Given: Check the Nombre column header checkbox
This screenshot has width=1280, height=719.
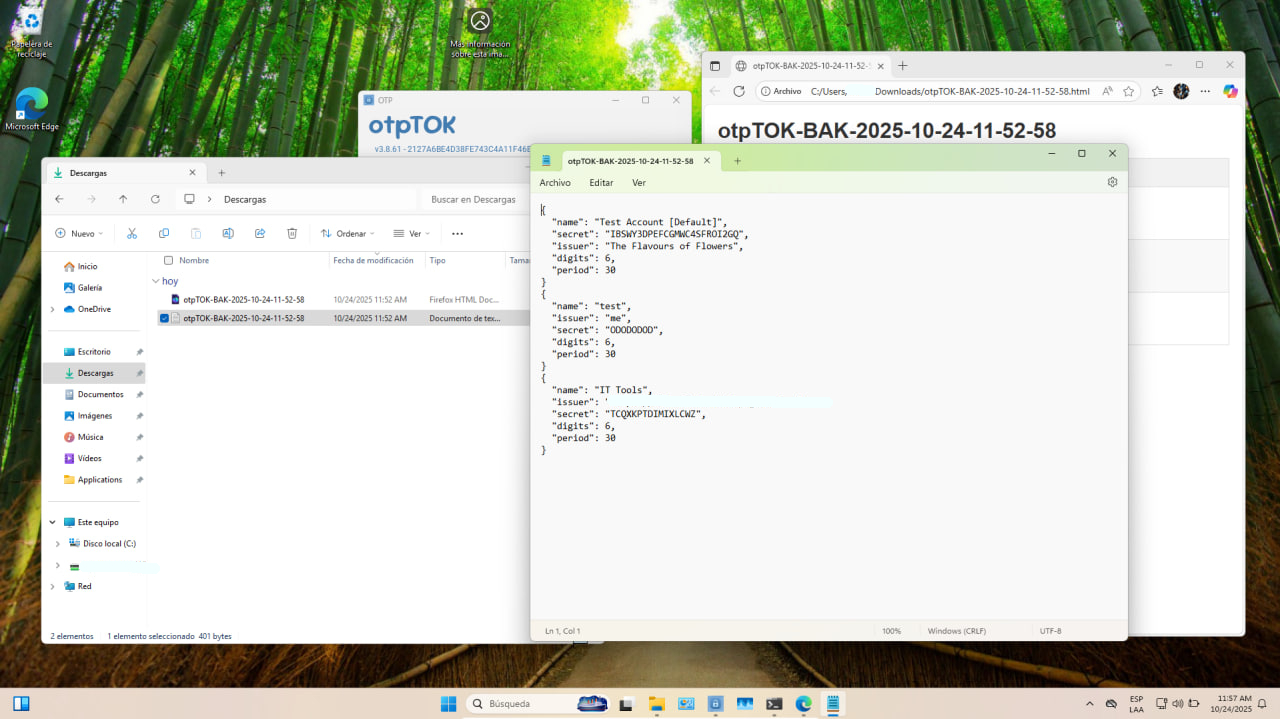Looking at the screenshot, I should [x=168, y=260].
